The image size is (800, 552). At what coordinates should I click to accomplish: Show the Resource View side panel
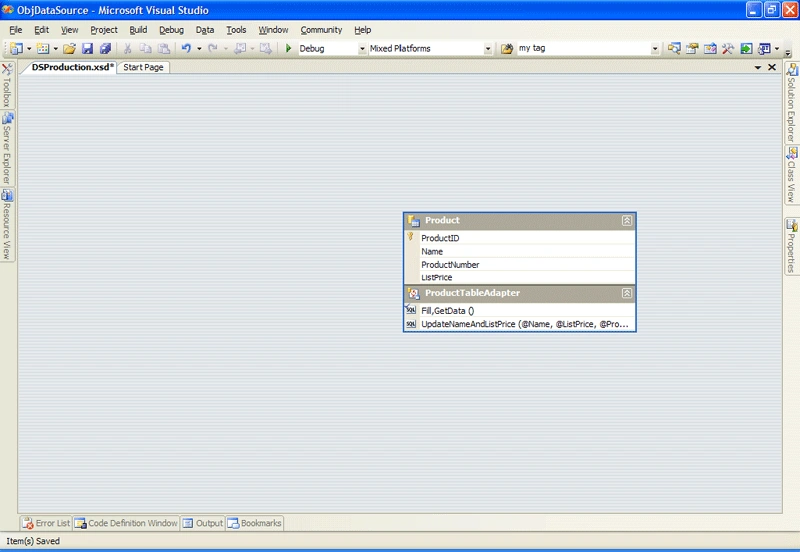(7, 225)
